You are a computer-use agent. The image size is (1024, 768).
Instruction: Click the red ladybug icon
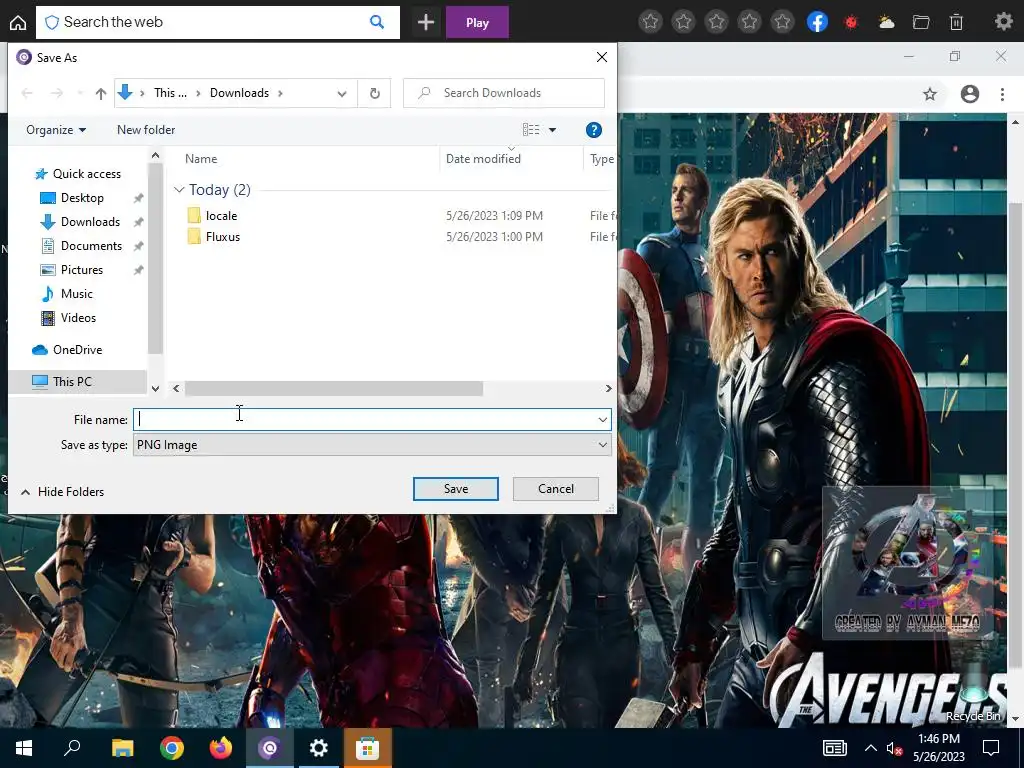tap(851, 23)
